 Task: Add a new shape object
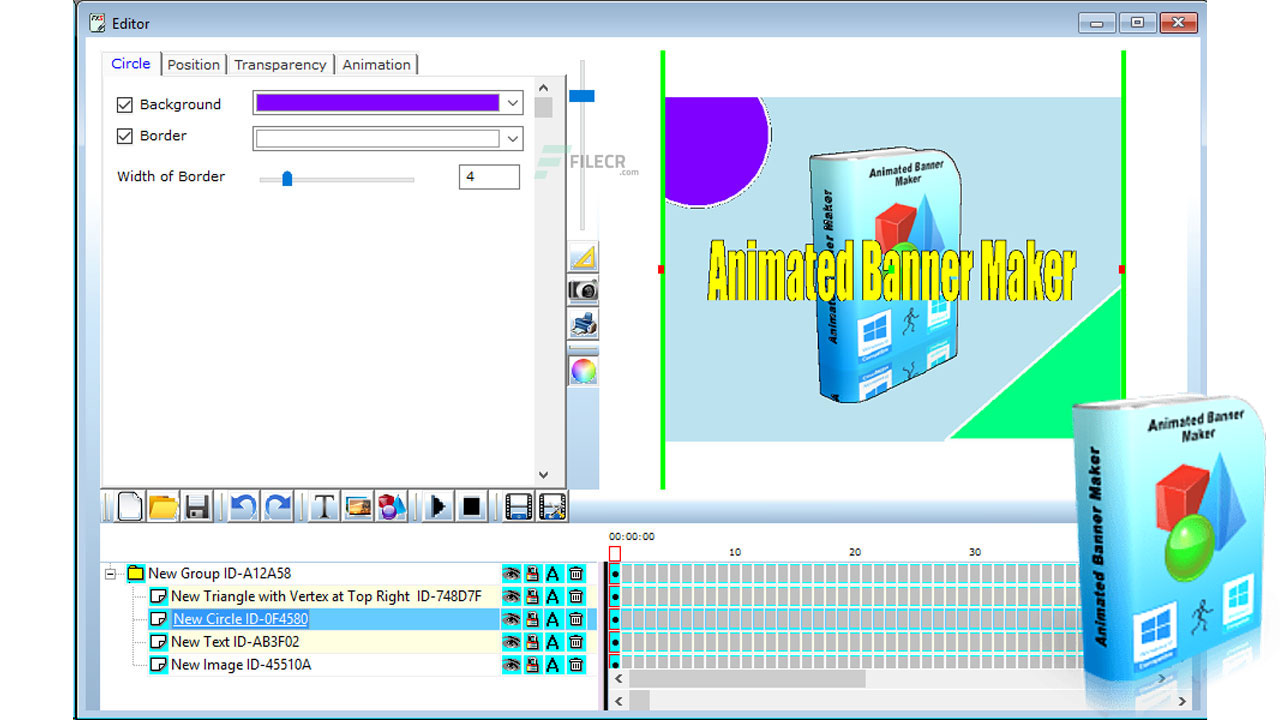(x=392, y=506)
